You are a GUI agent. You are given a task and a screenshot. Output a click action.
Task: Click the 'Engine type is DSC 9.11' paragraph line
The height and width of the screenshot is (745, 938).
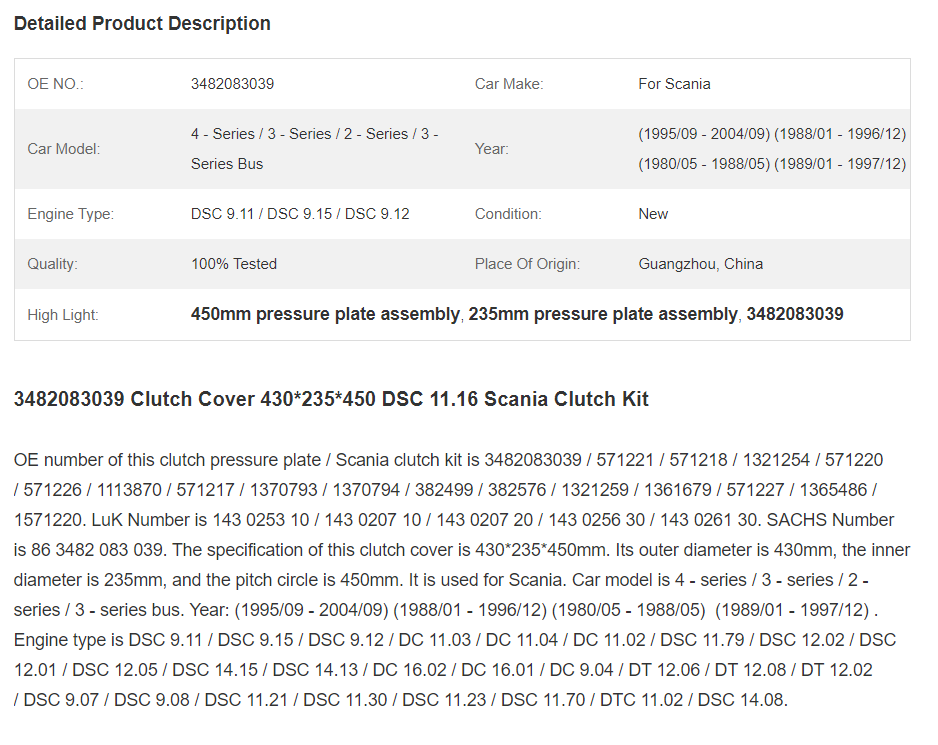coord(455,640)
